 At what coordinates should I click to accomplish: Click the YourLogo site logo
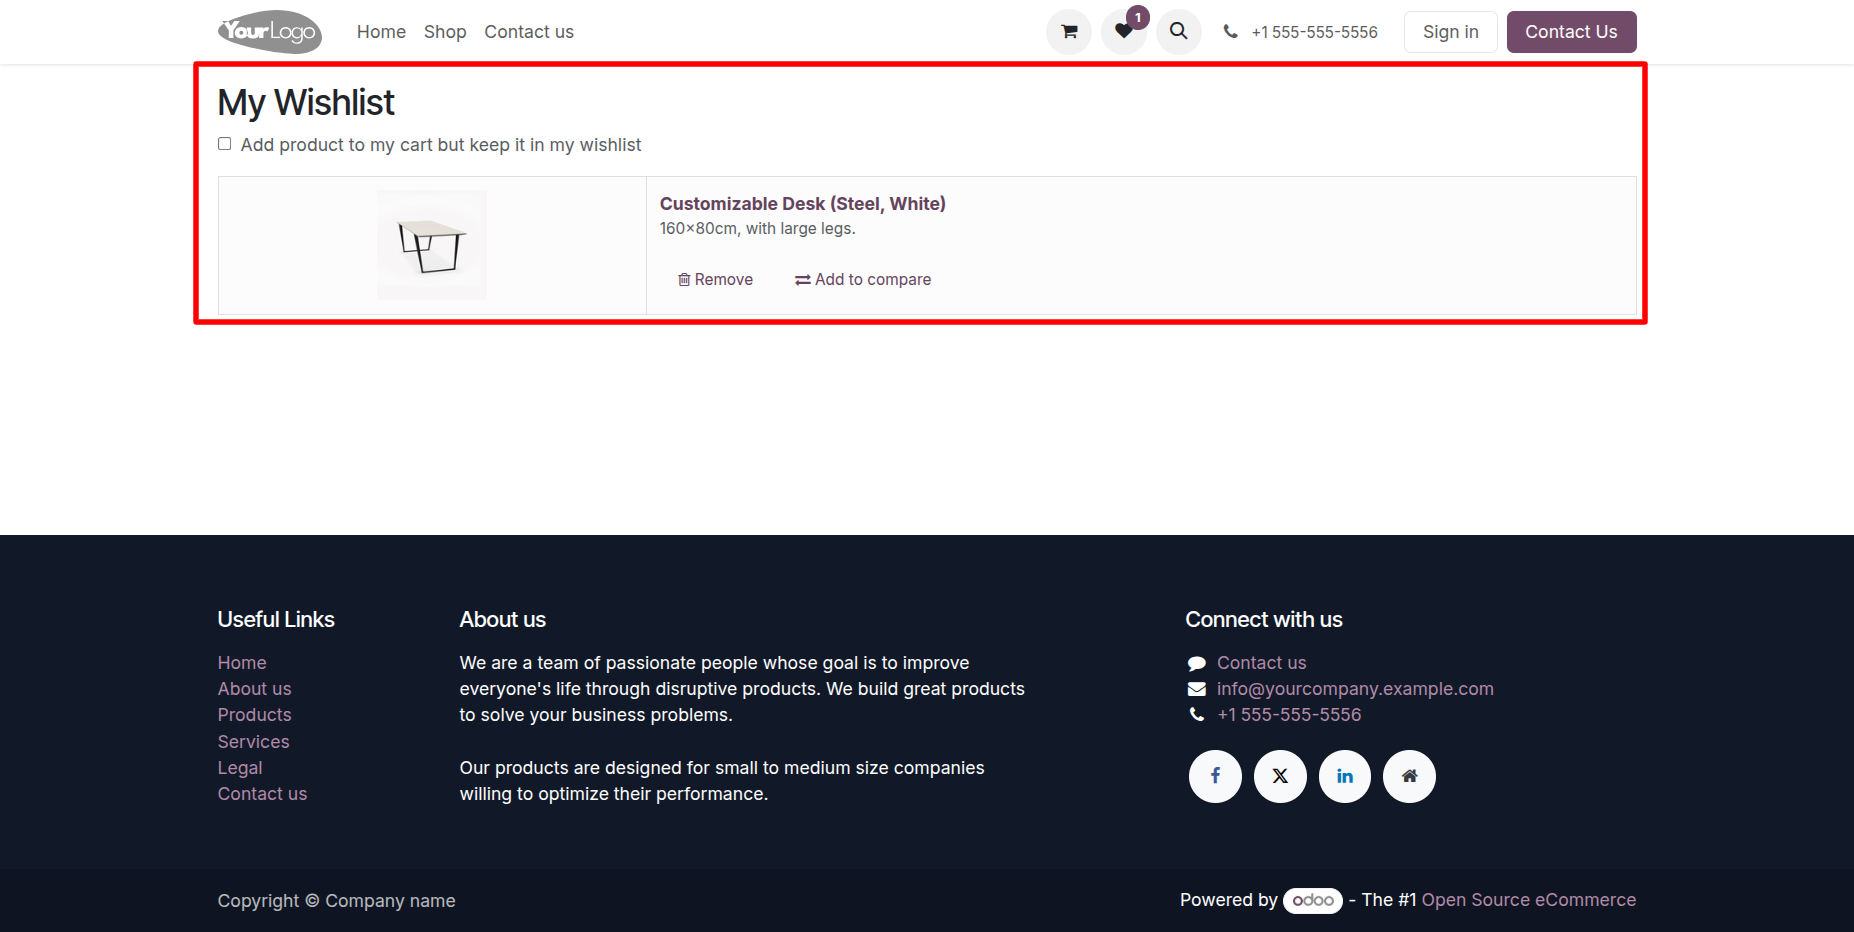[270, 32]
